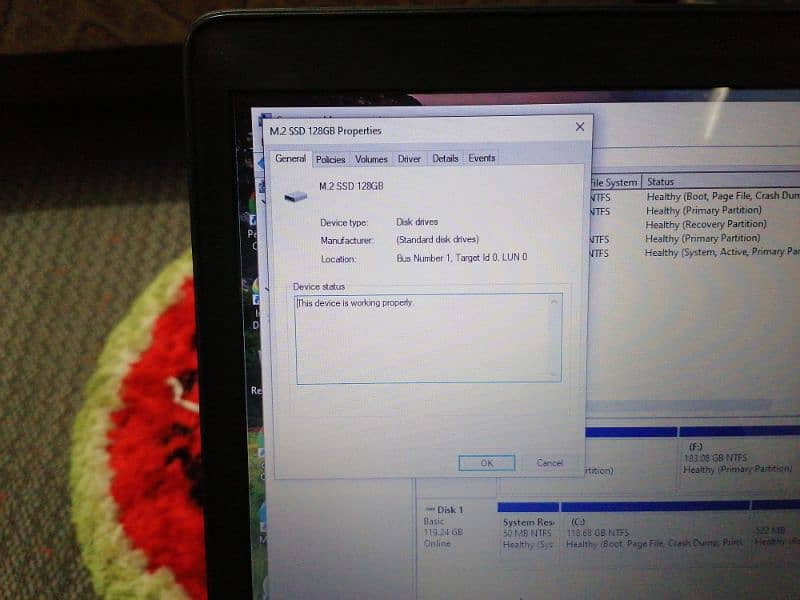Sort by the Status column header
The height and width of the screenshot is (600, 800).
coord(700,182)
